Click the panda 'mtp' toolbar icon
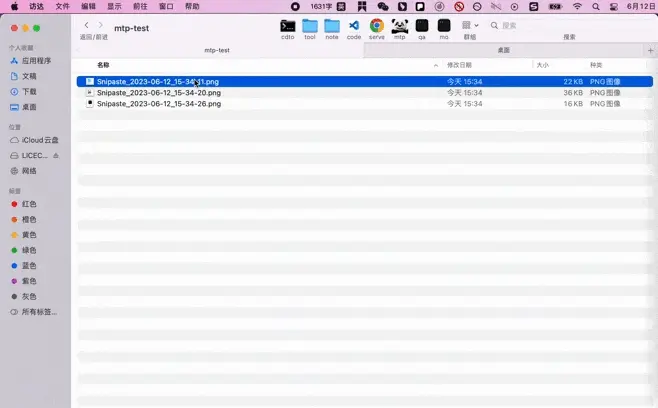The height and width of the screenshot is (408, 658). point(400,26)
